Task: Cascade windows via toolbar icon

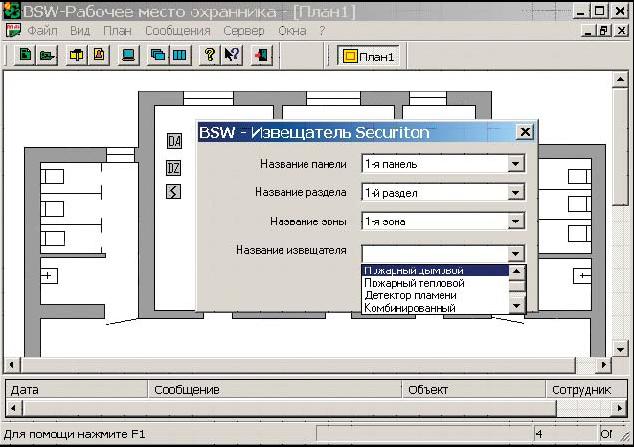Action: click(x=158, y=55)
